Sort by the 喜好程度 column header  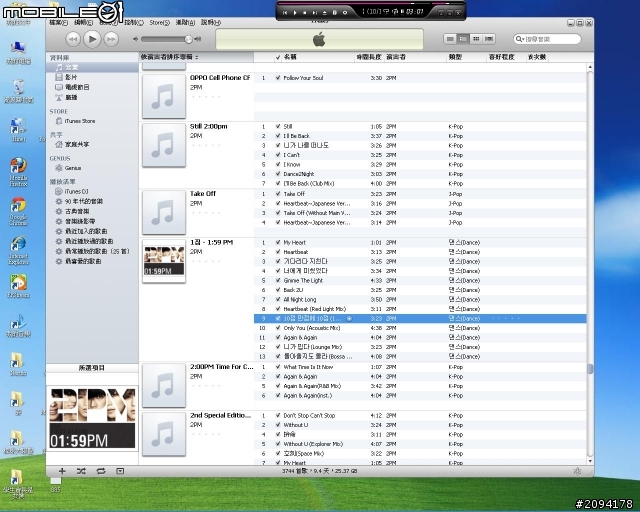[x=506, y=57]
